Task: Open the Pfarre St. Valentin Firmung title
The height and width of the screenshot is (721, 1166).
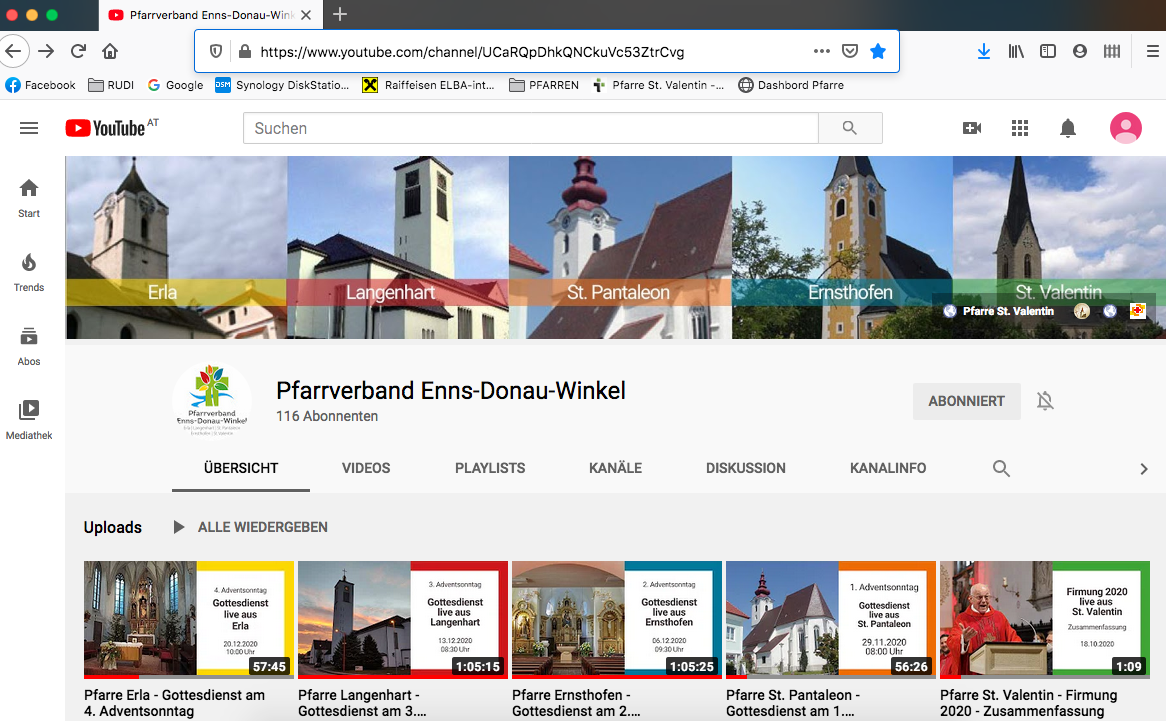Action: point(1028,703)
